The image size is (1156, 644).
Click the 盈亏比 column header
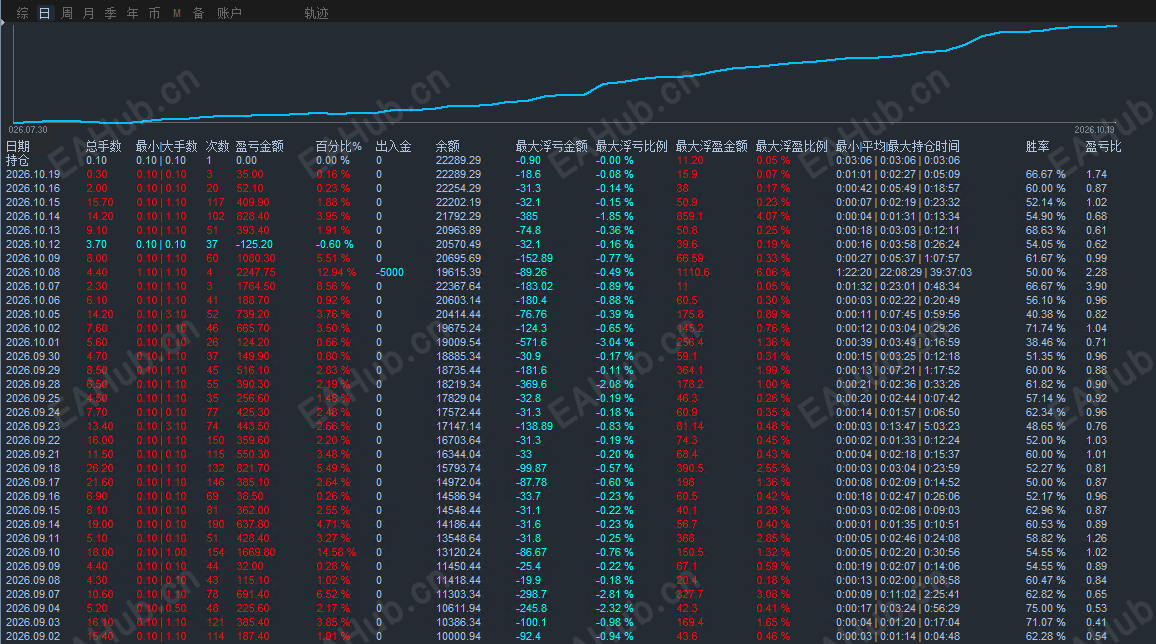(1103, 147)
